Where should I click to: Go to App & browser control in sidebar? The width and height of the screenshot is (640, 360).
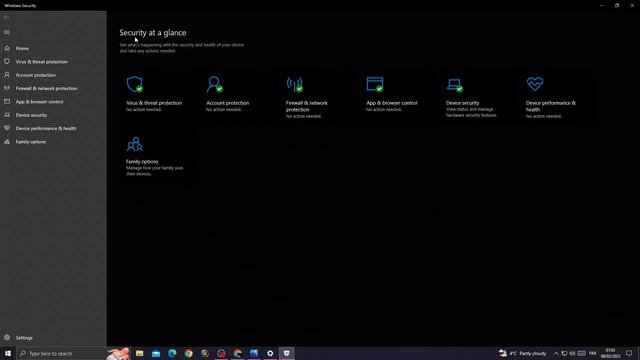pyautogui.click(x=53, y=102)
